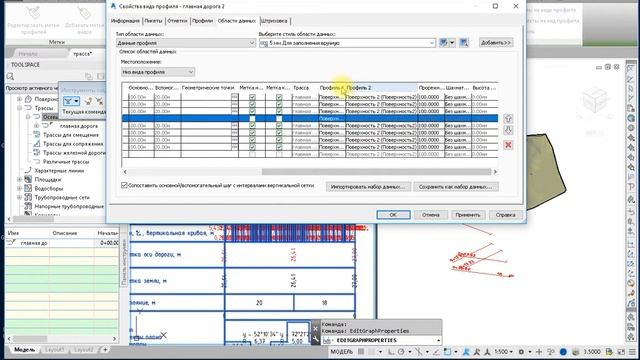
Task: Click the Toolspace tree horizontal scrollbar thumb
Action: [x=34, y=219]
